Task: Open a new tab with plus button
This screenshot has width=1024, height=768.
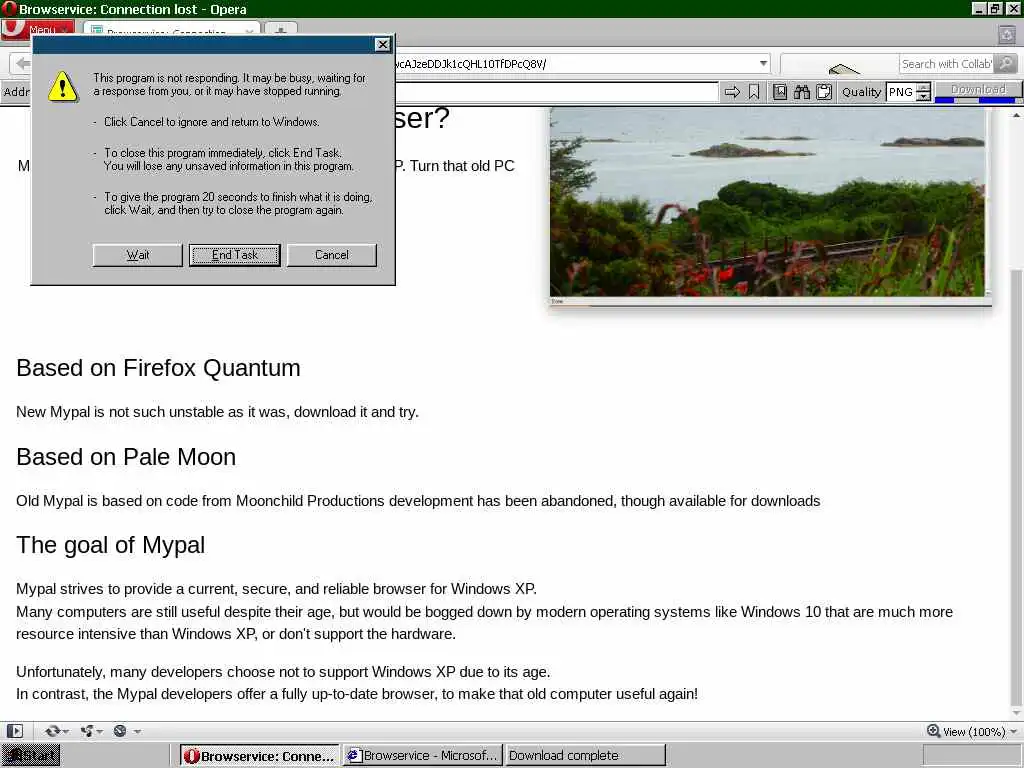Action: 281,30
